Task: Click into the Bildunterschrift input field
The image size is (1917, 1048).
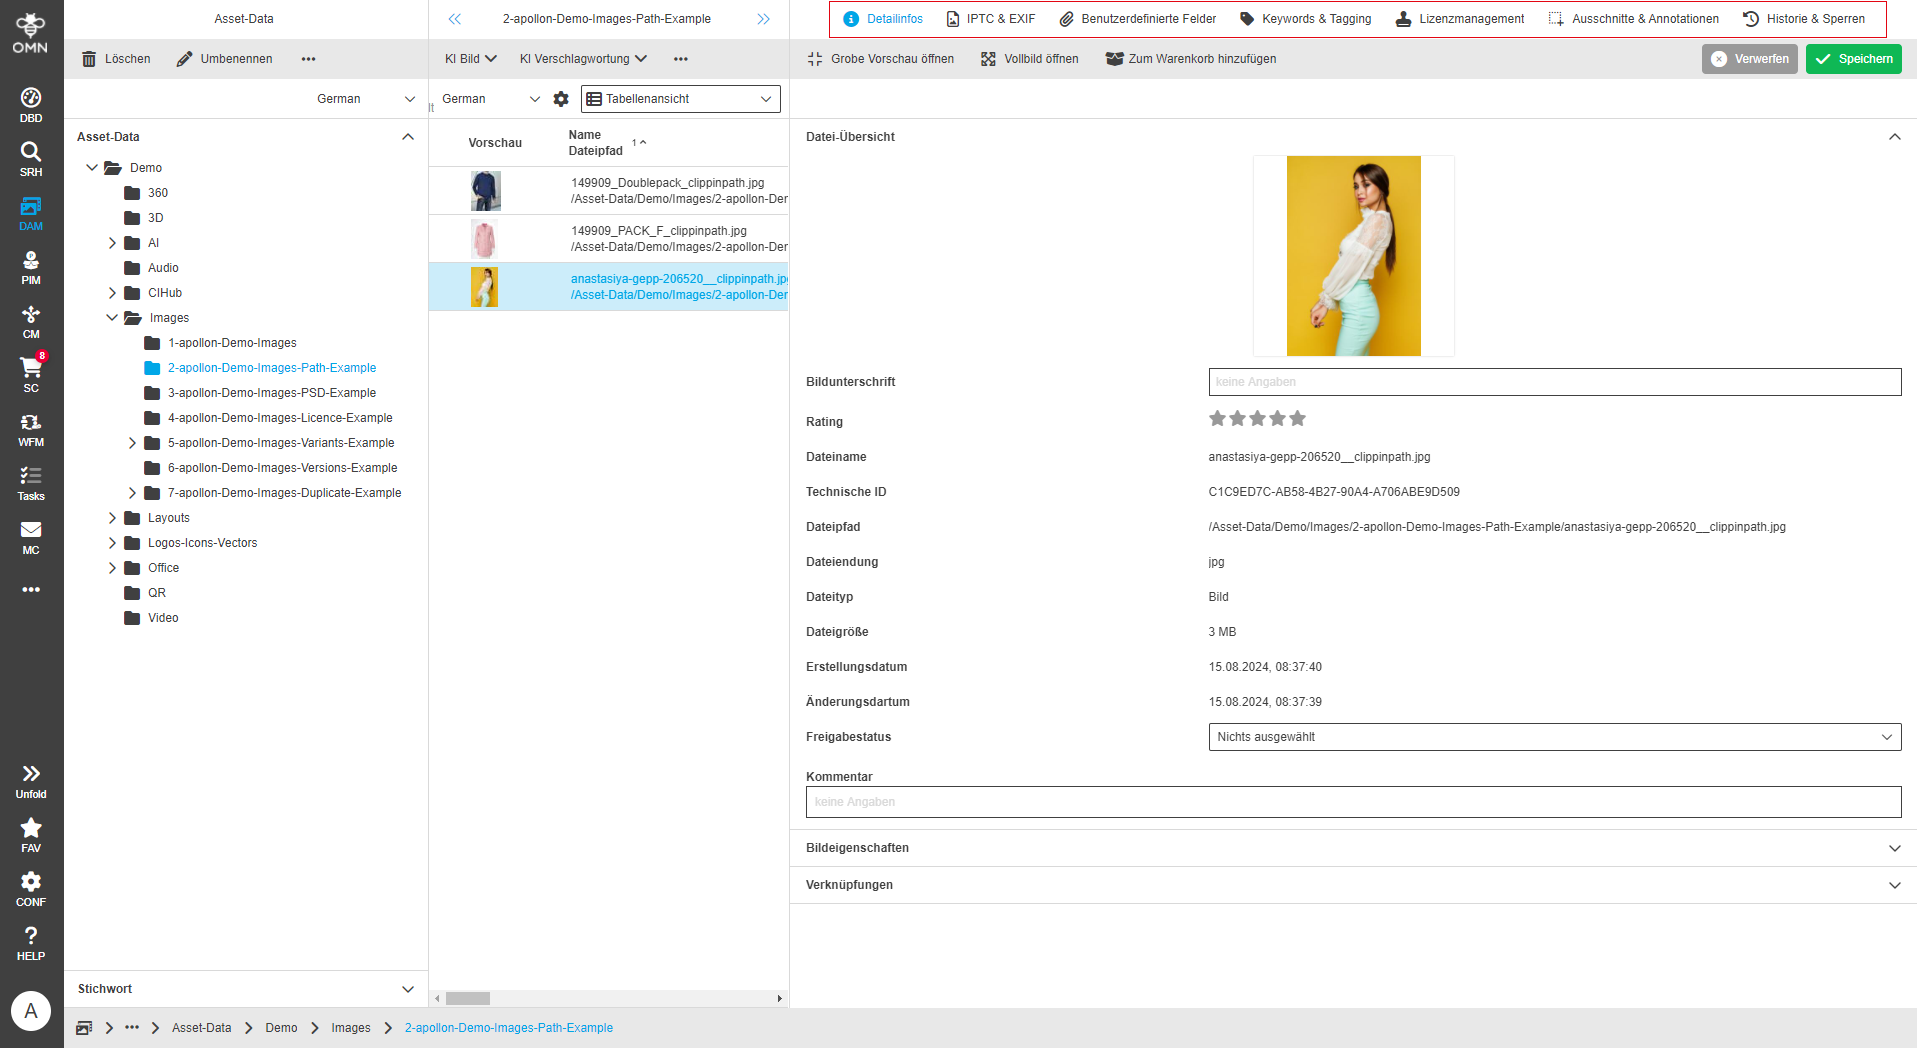Action: click(x=1554, y=382)
